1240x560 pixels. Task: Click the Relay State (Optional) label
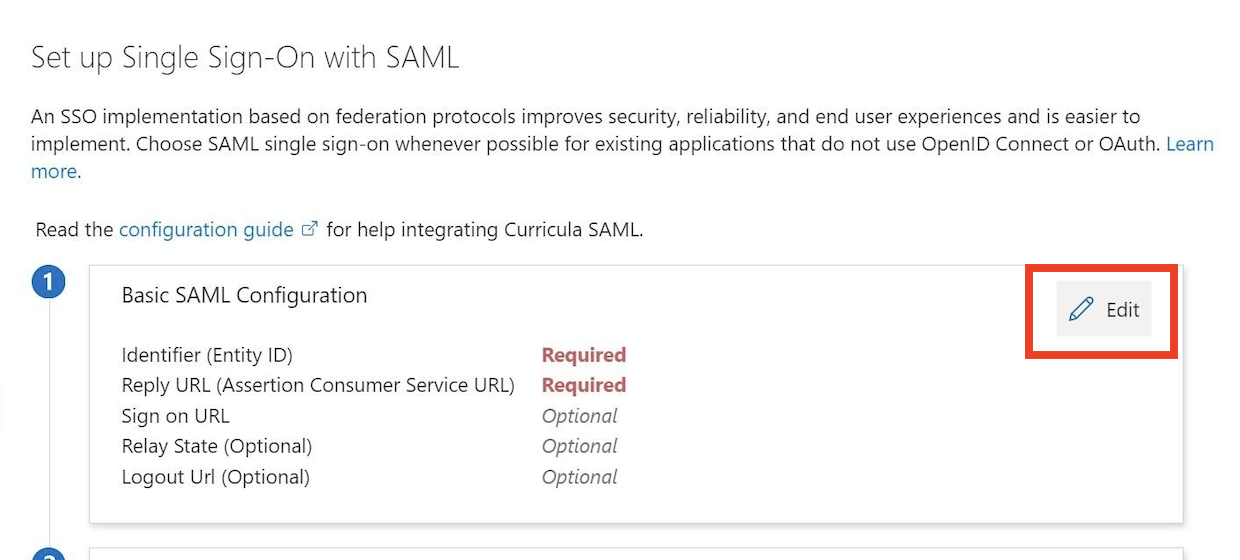pyautogui.click(x=217, y=446)
